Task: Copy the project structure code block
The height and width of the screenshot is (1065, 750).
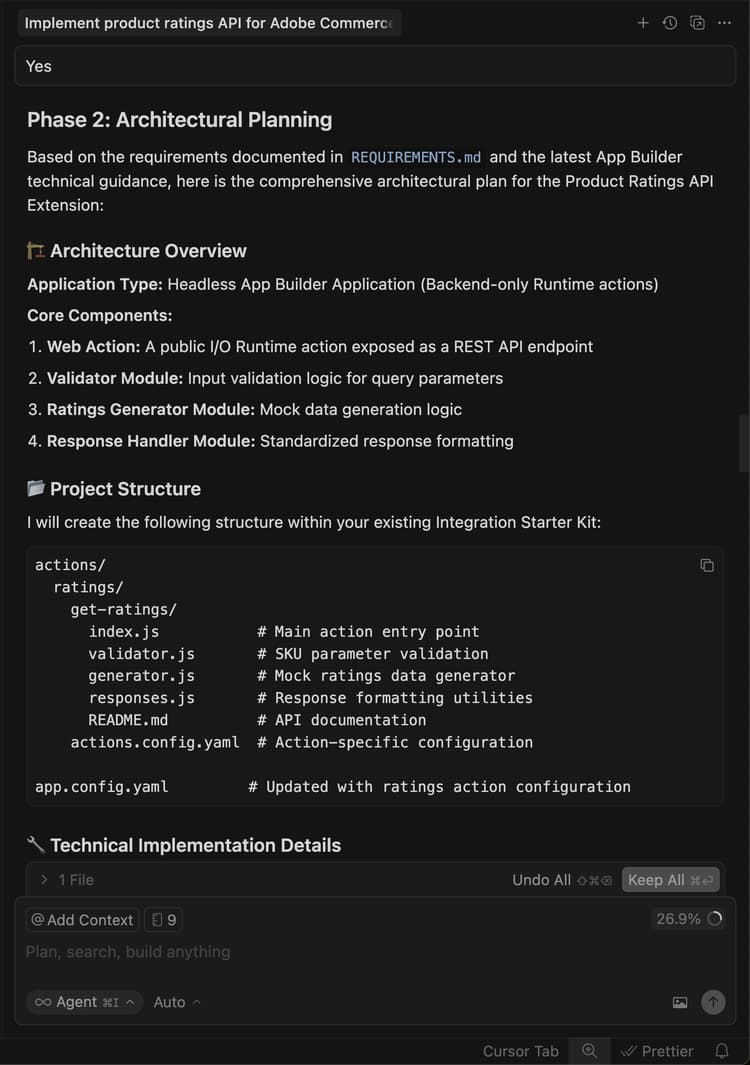Action: click(x=707, y=565)
